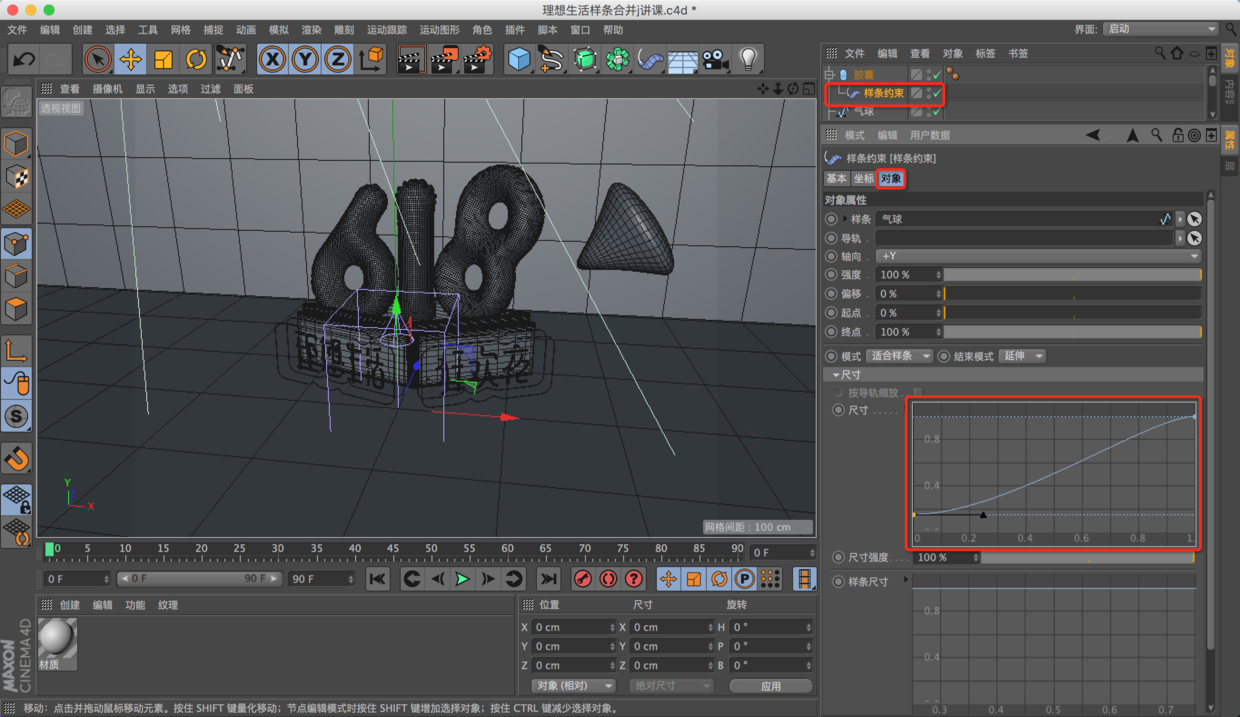Select 样条约束 in object manager

click(x=883, y=93)
